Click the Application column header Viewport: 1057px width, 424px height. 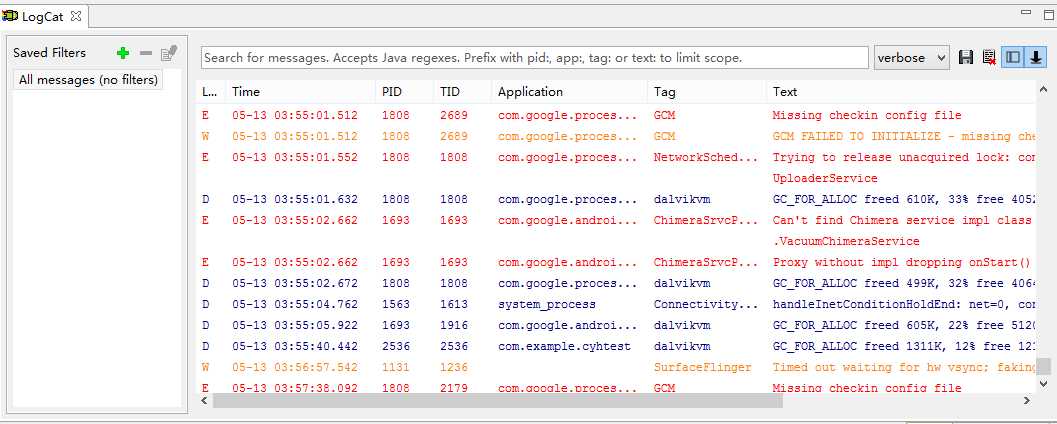[x=570, y=92]
